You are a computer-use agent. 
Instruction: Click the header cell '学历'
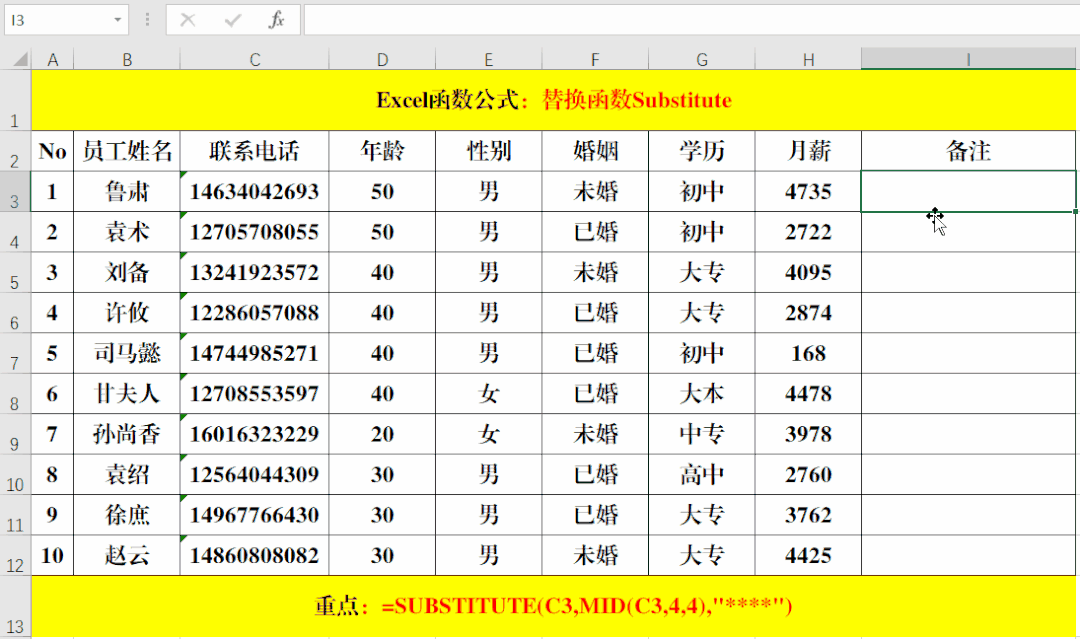point(701,151)
